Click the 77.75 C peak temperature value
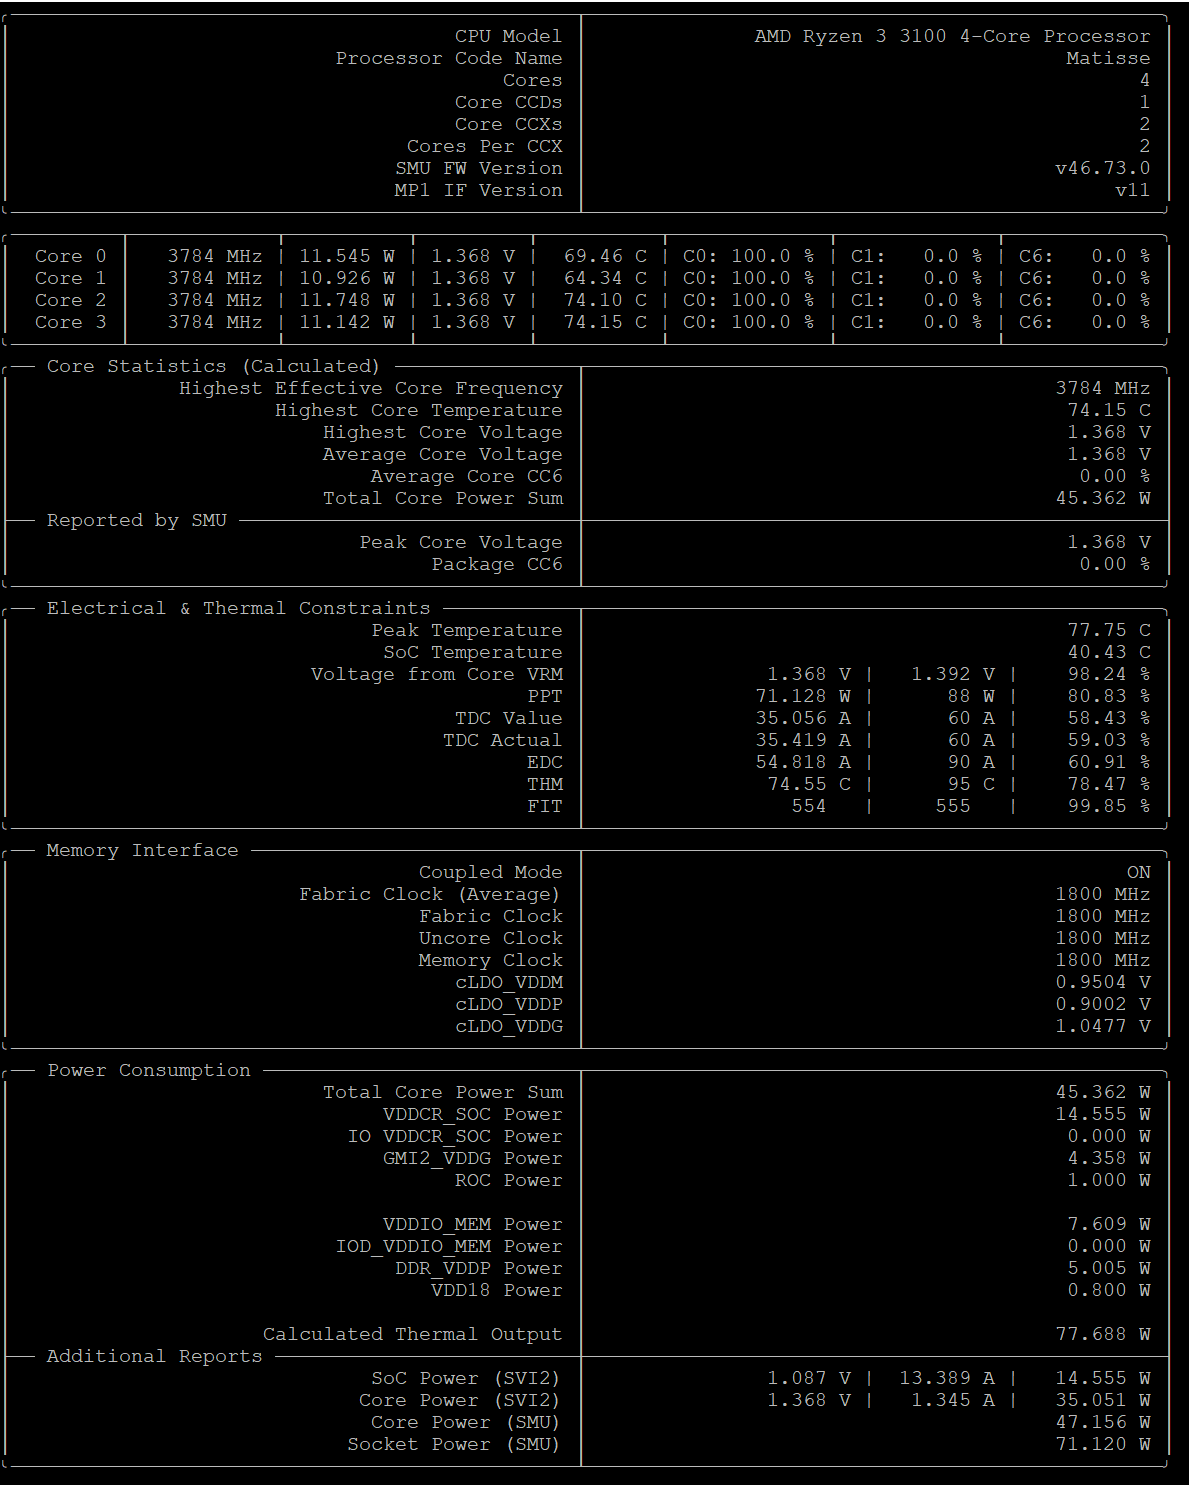 (1108, 630)
